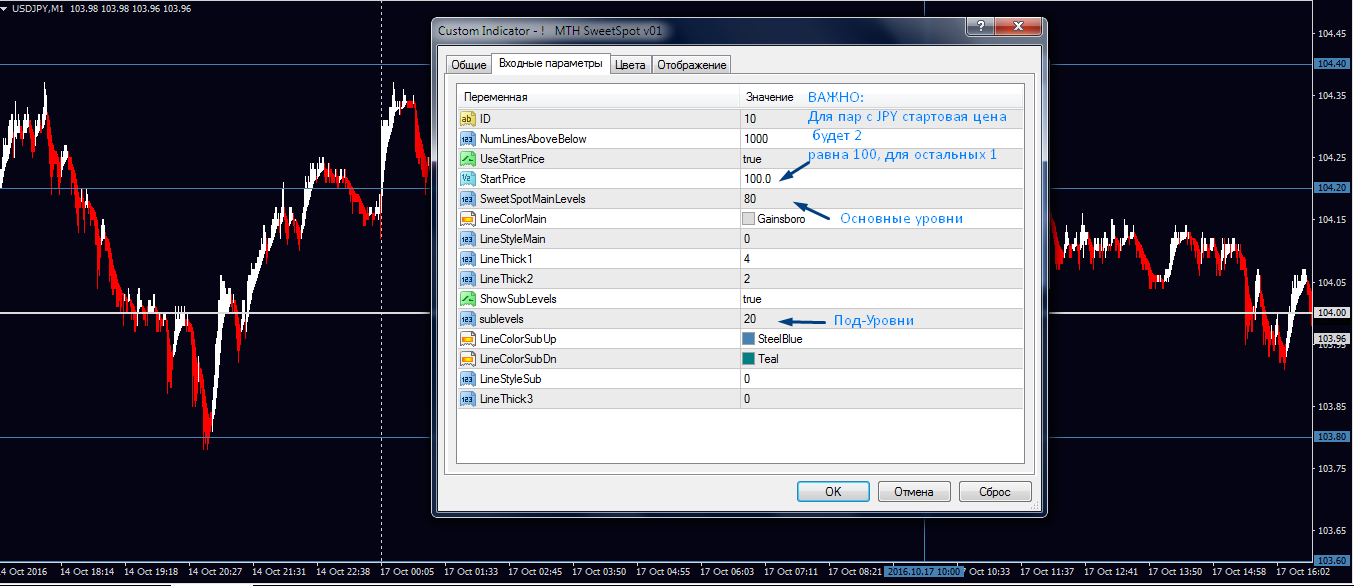The image size is (1354, 586).
Task: Select the ShowSubLevels parameter name
Action: pos(519,299)
